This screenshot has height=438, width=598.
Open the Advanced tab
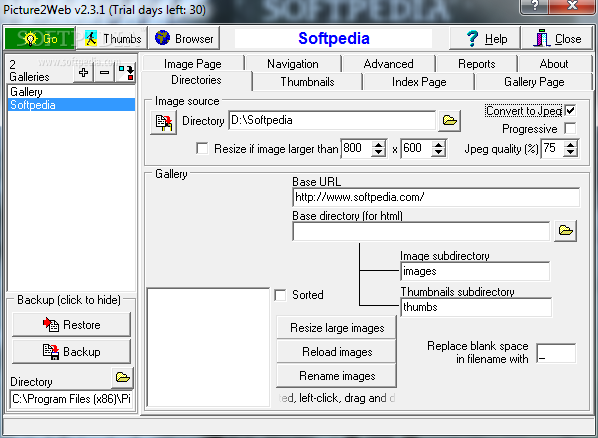click(x=389, y=64)
